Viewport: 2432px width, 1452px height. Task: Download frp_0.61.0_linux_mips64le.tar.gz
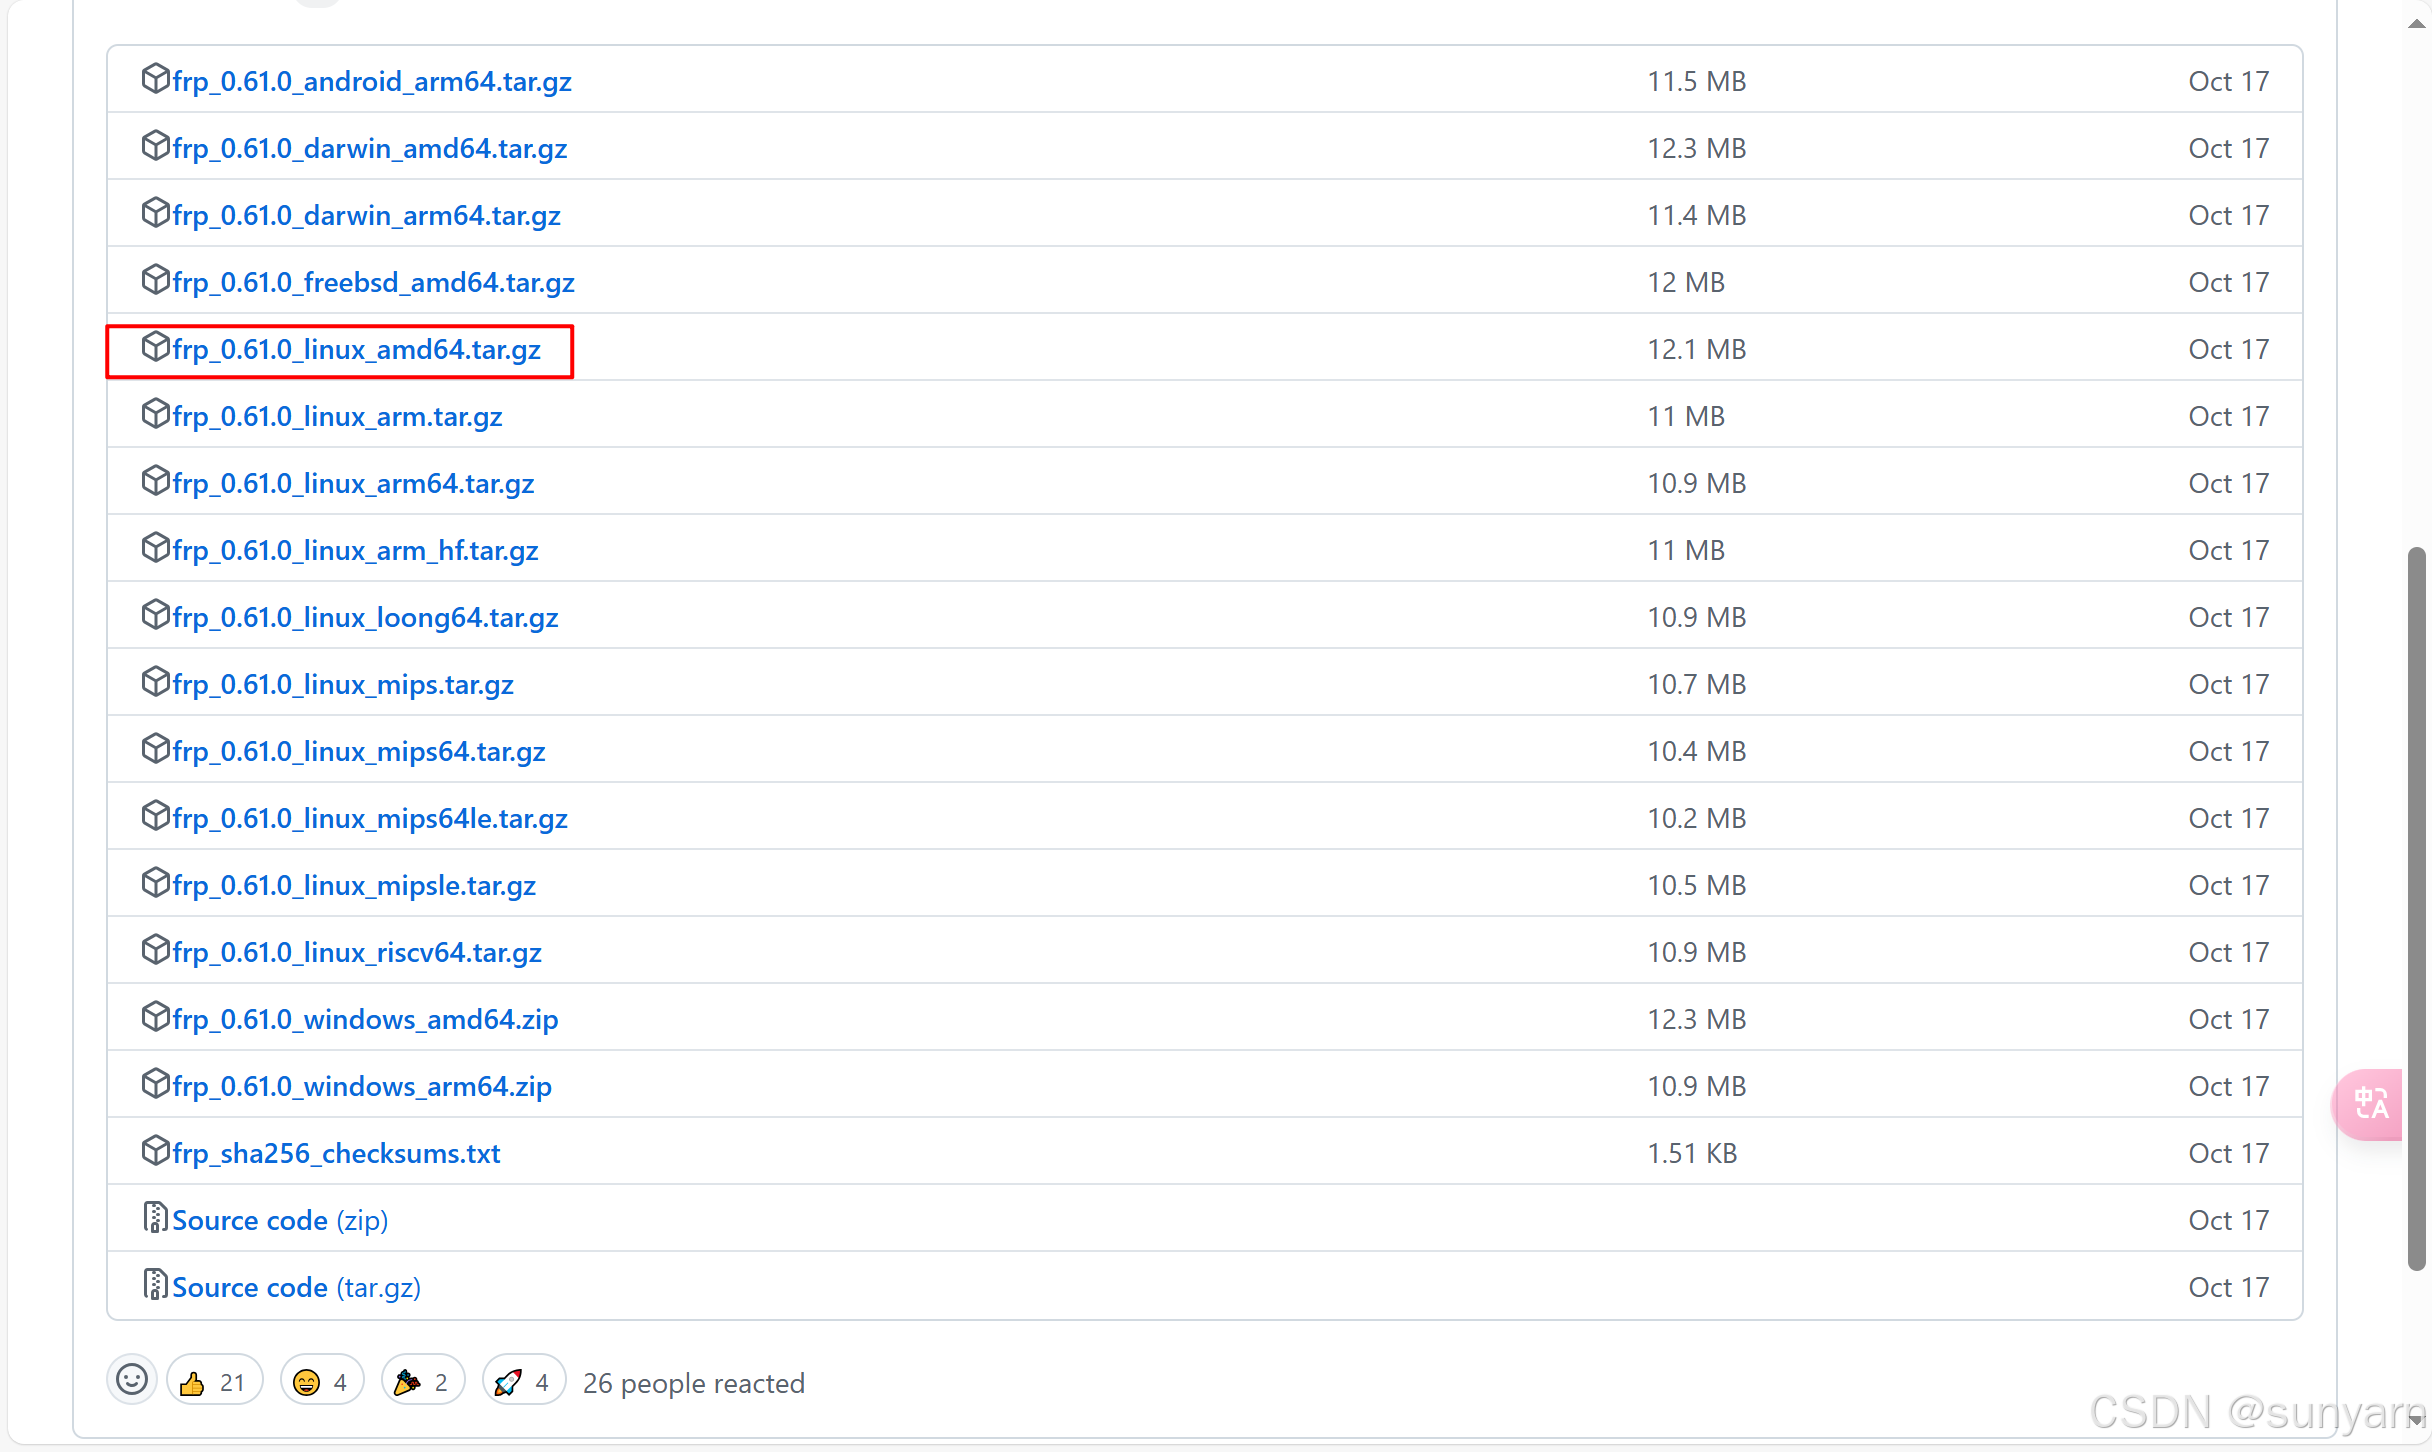click(370, 819)
